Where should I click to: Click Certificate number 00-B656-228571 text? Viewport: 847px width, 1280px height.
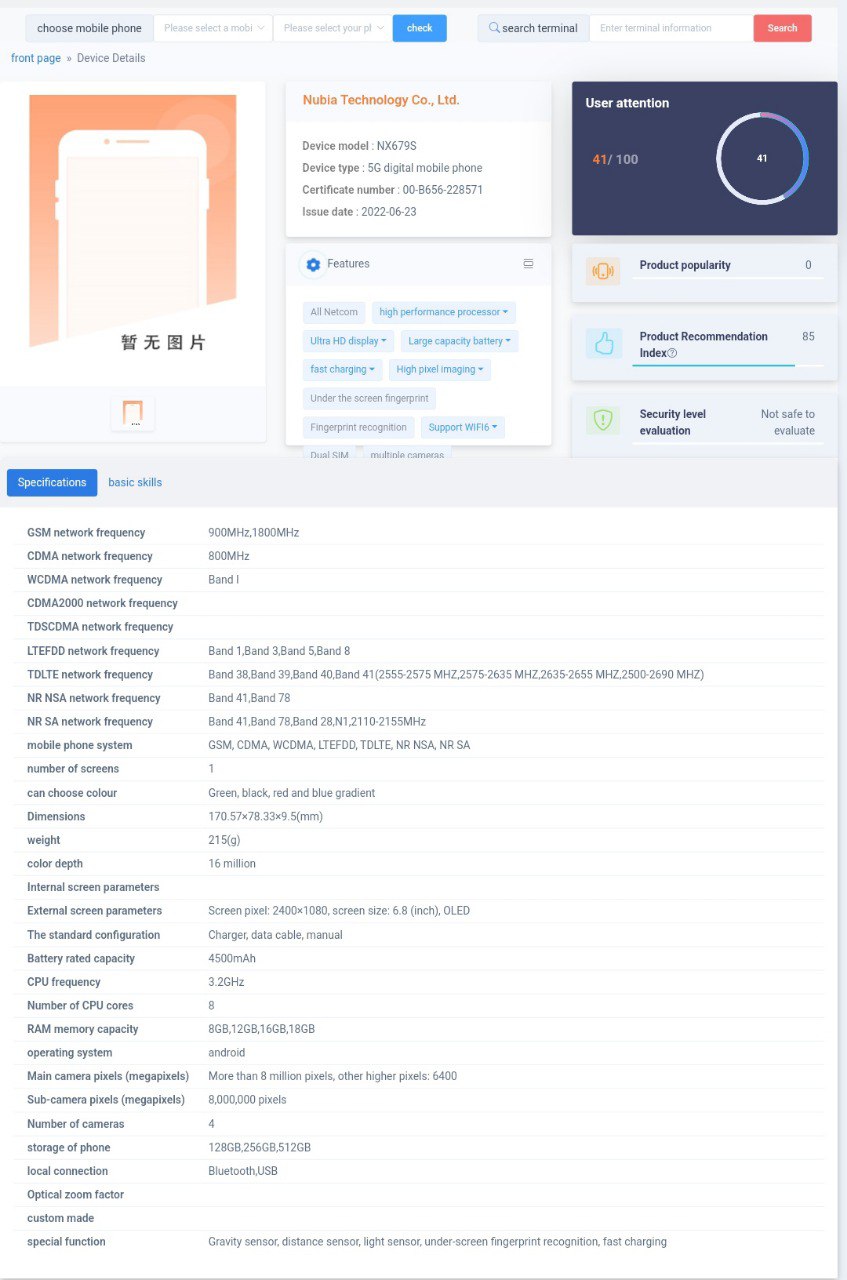392,190
